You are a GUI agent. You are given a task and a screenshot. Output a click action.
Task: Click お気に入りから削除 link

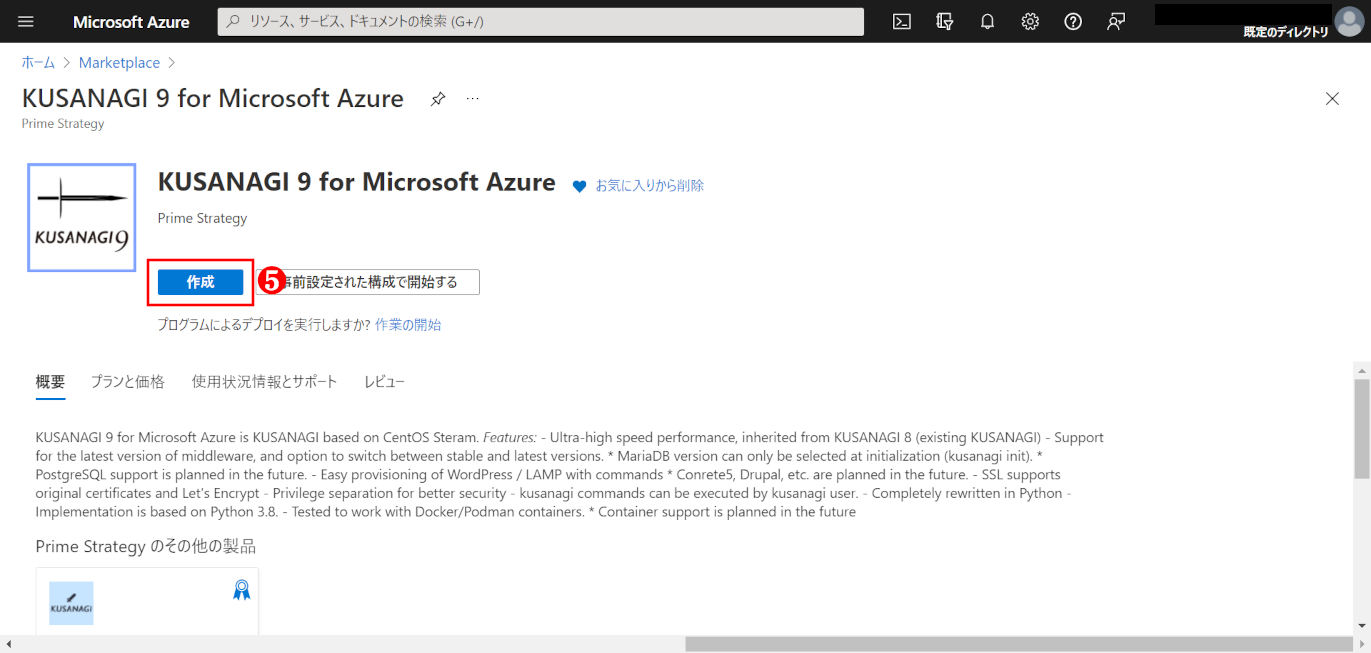650,185
